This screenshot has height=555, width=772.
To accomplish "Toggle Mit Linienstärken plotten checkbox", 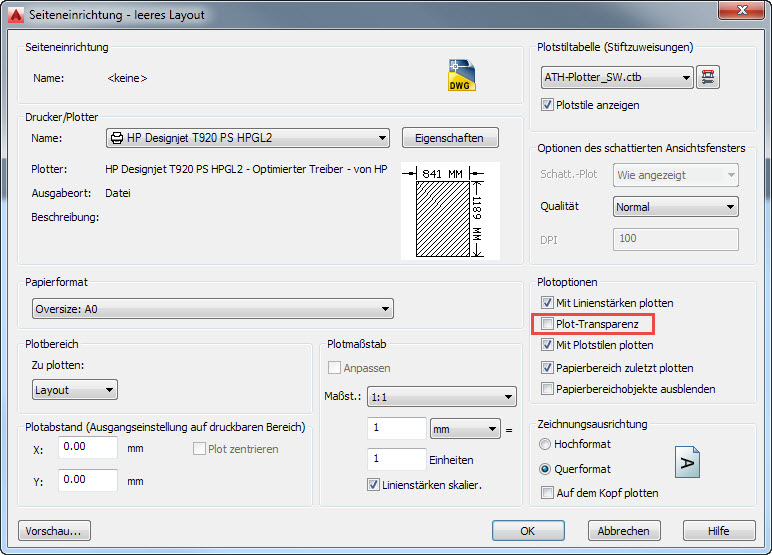I will point(547,303).
